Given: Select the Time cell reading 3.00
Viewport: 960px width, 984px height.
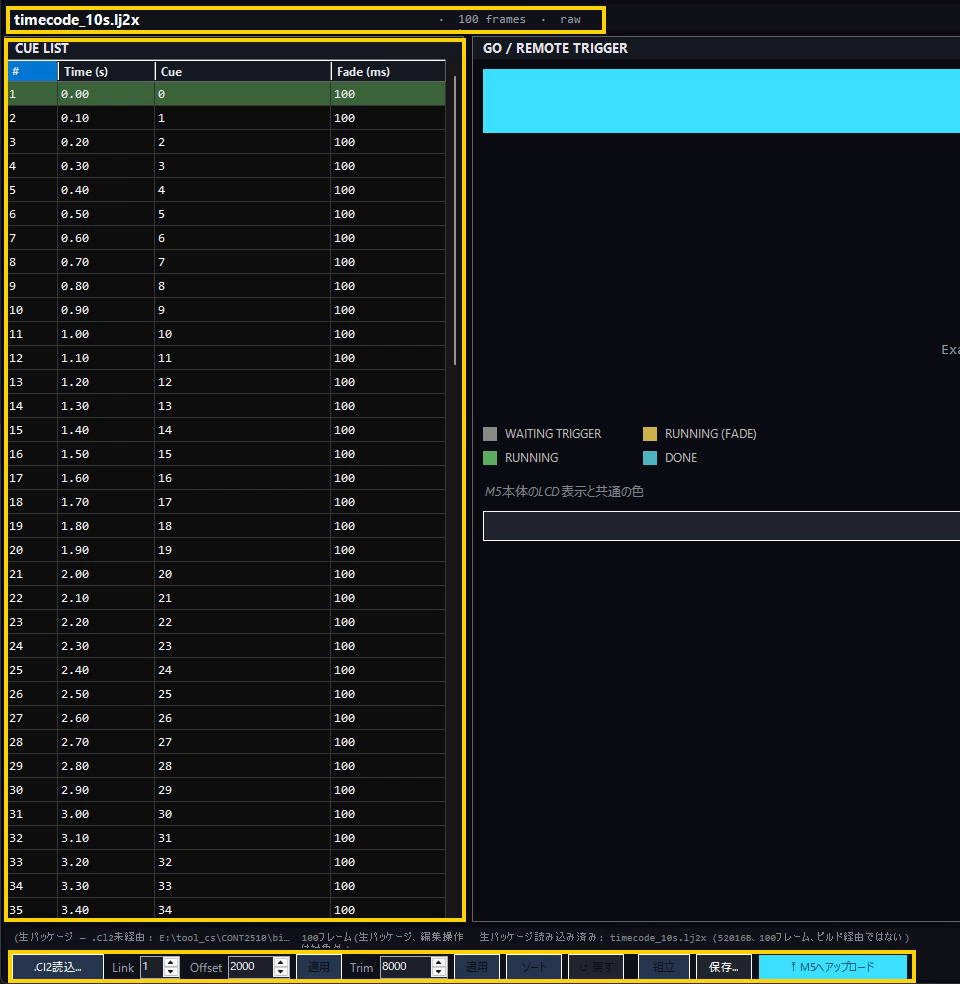Looking at the screenshot, I should tap(106, 814).
